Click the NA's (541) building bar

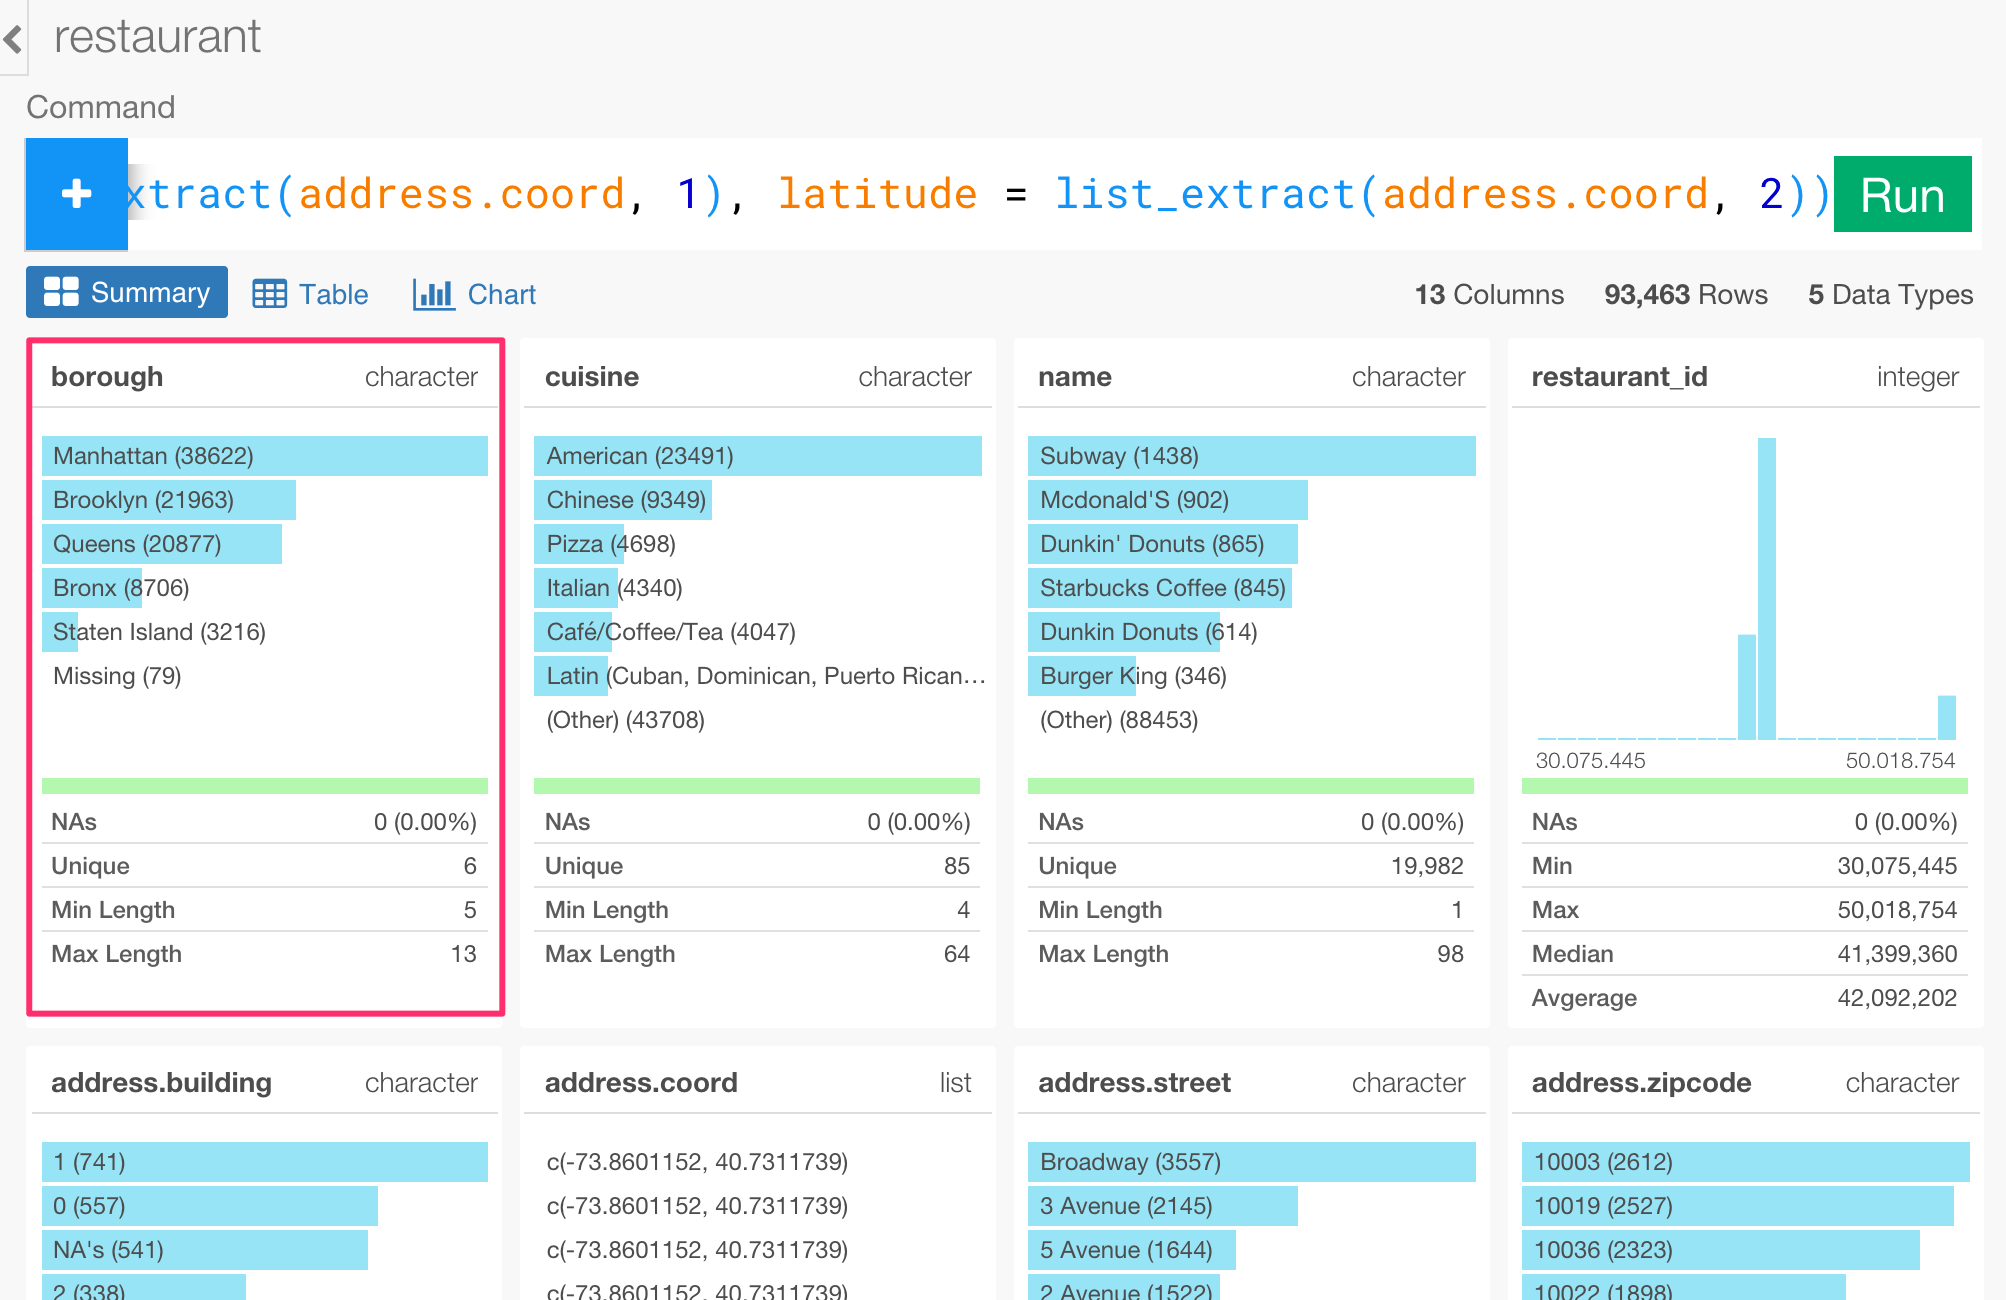tap(205, 1250)
